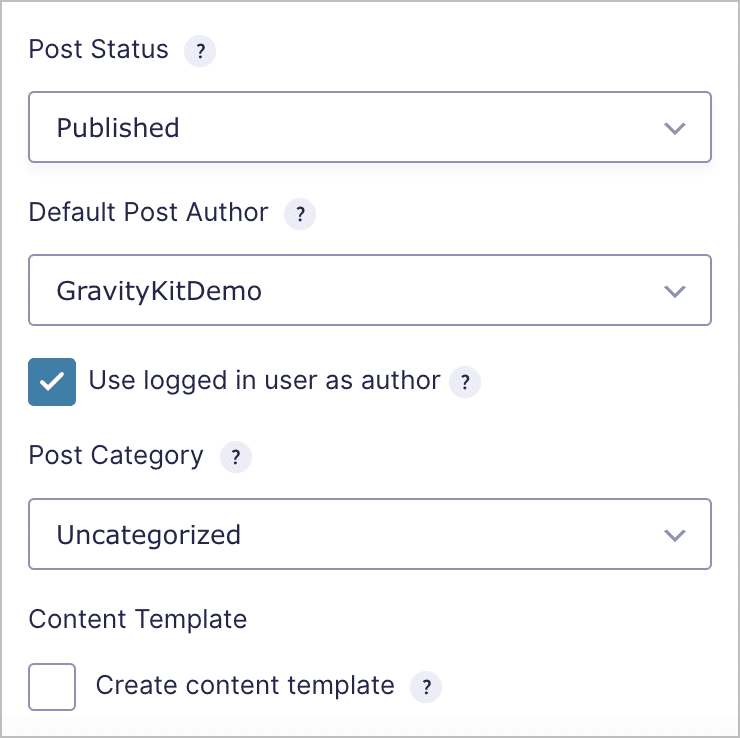Click the white checkmark inside blue checkbox
Screen dimensions: 740x738
tap(52, 381)
